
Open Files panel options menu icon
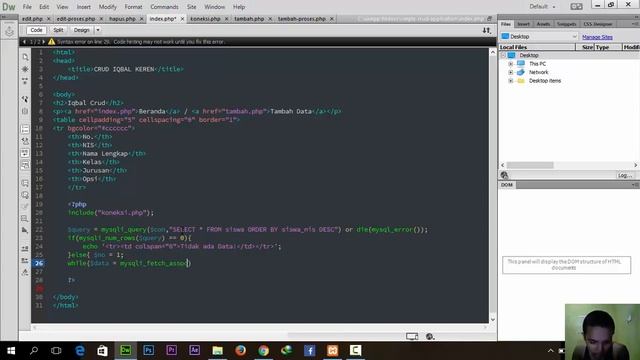tap(635, 24)
